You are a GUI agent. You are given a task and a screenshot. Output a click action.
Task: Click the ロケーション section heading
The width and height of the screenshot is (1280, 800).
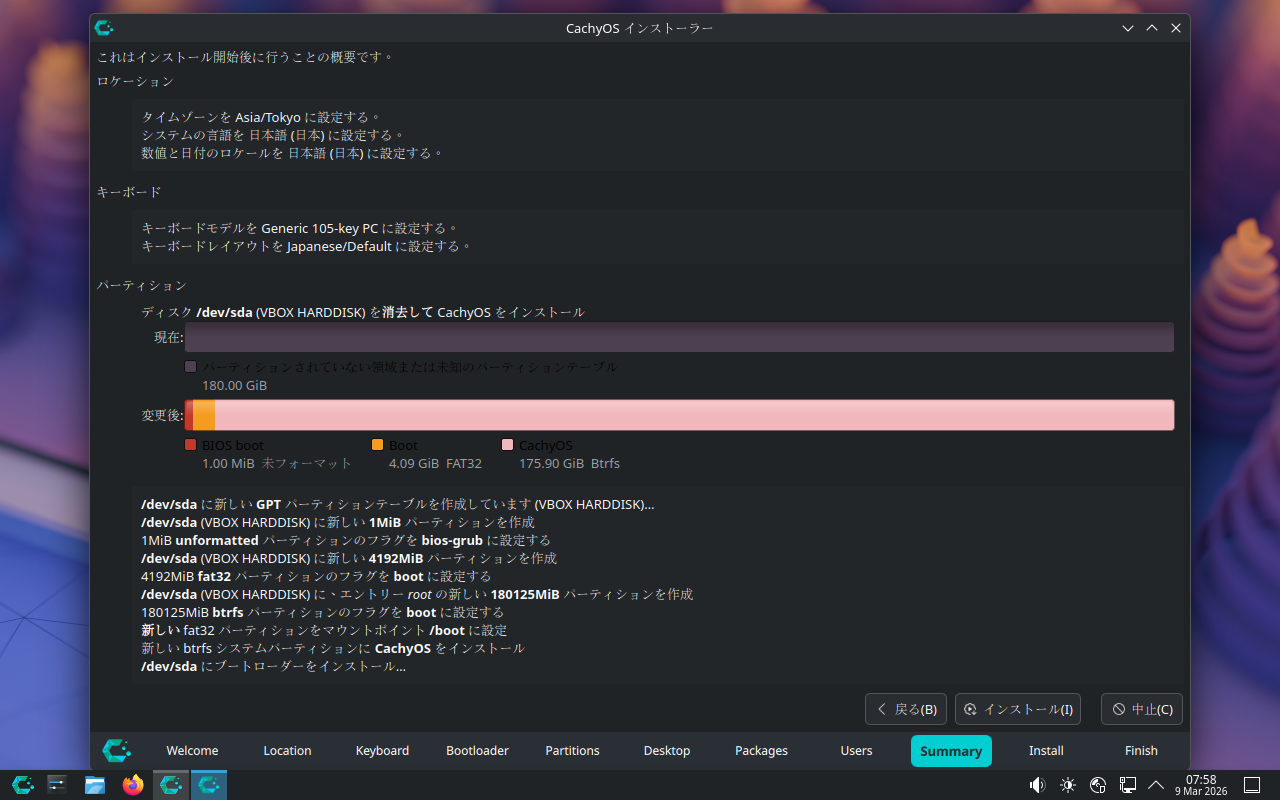tap(135, 81)
